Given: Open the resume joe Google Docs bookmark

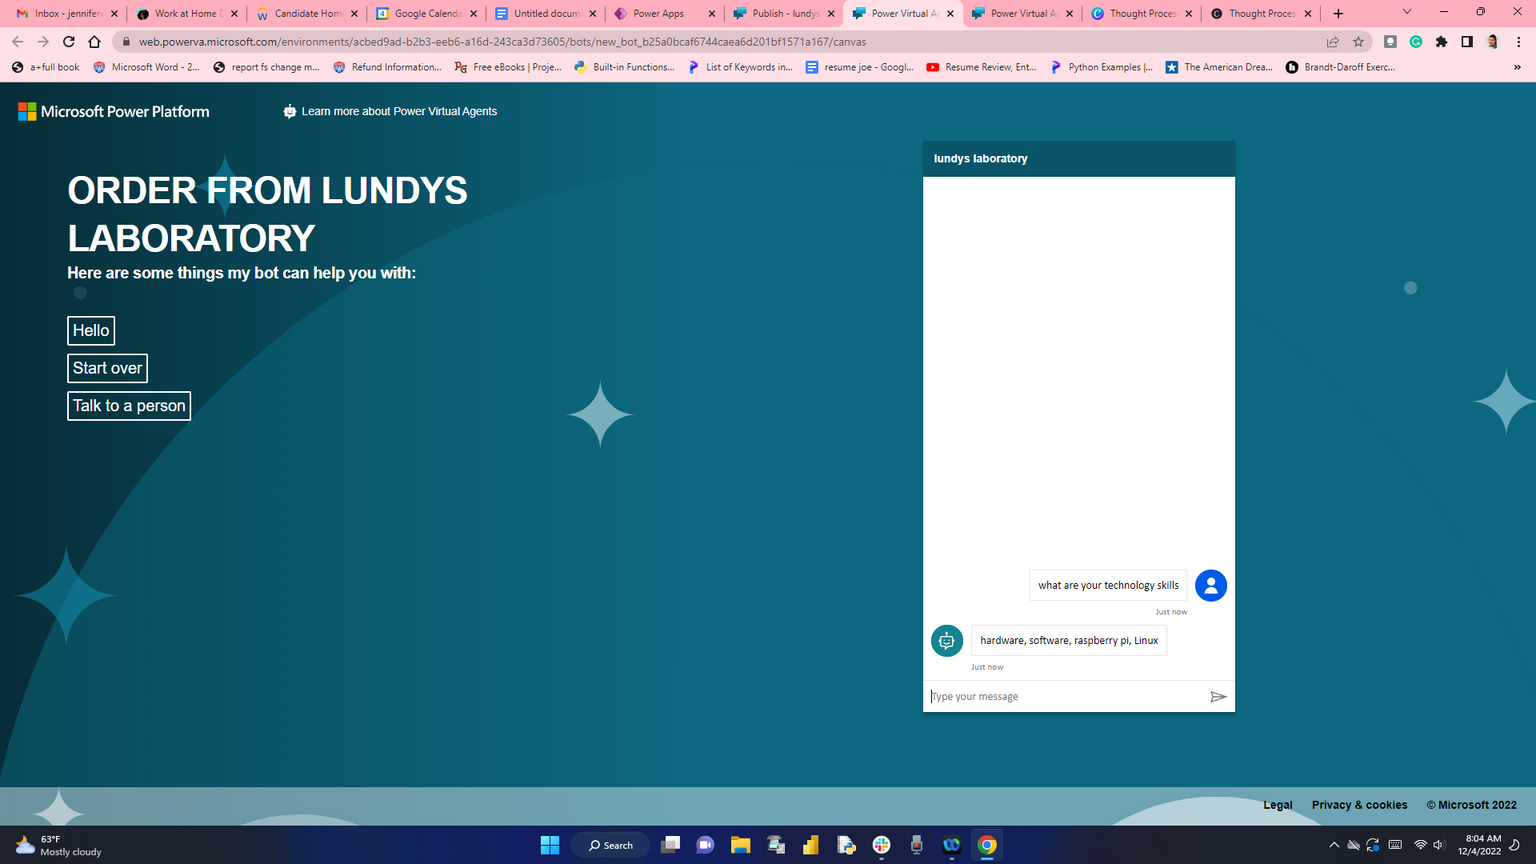Looking at the screenshot, I should pos(859,67).
